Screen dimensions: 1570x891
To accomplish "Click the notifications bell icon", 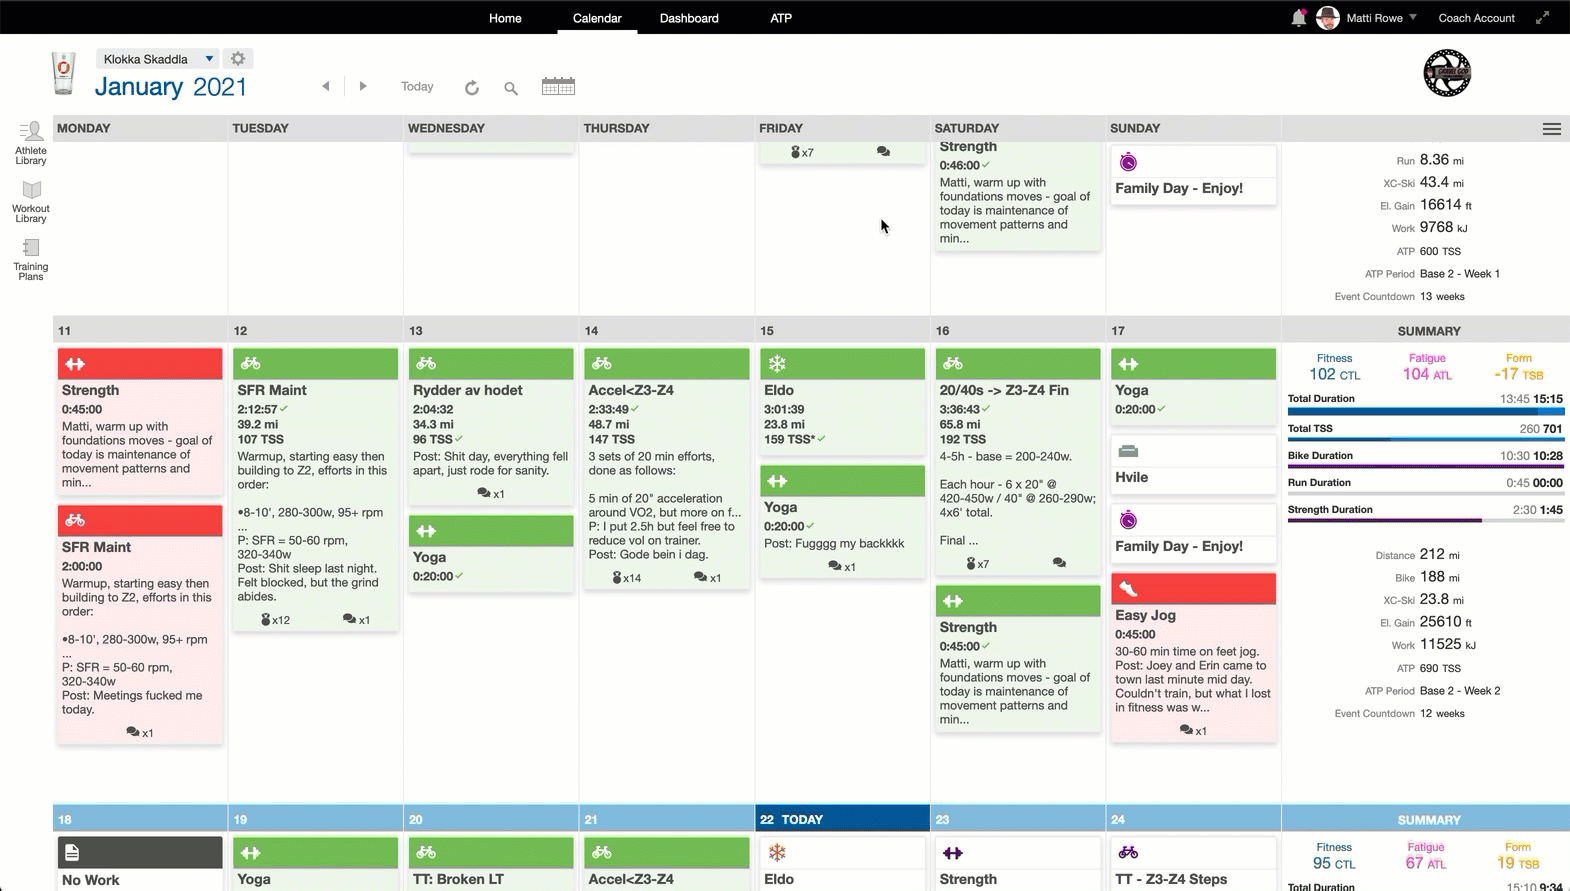I will pos(1298,18).
